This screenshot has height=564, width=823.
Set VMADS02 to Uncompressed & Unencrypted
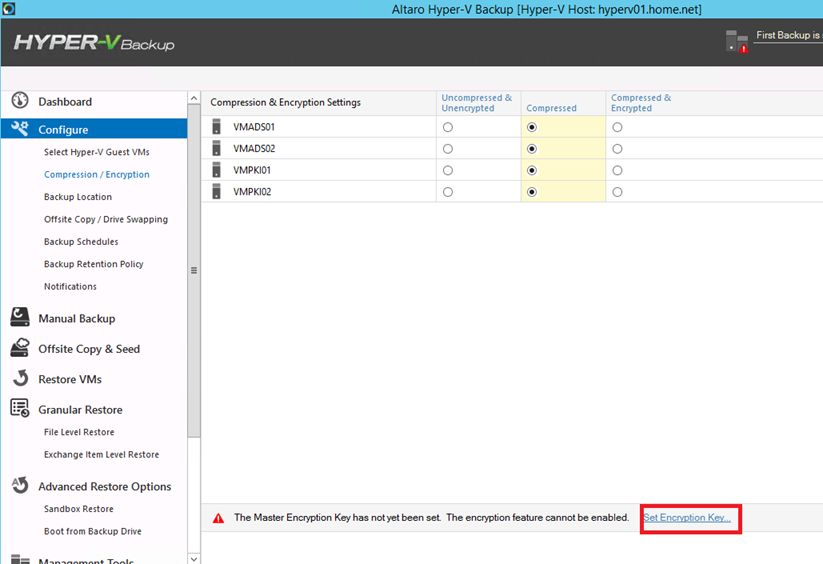click(448, 149)
